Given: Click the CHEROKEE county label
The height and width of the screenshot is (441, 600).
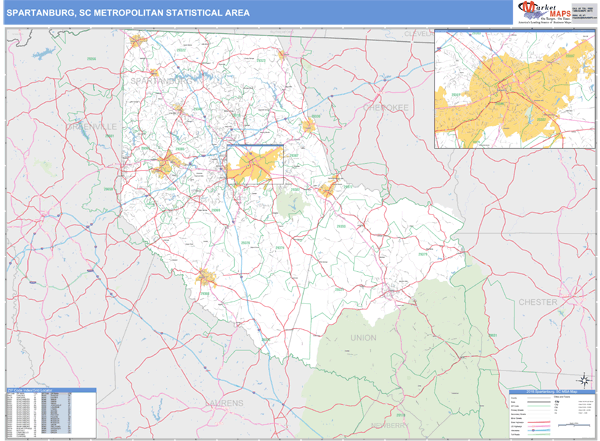Looking at the screenshot, I should click(x=386, y=108).
